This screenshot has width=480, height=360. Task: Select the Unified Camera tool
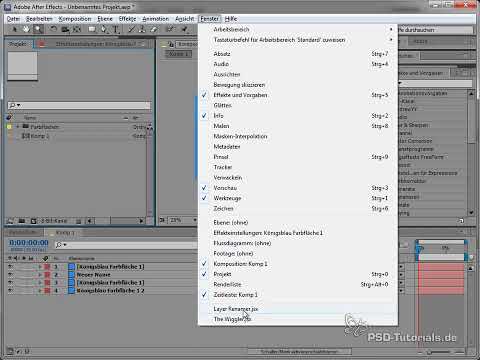(65, 29)
